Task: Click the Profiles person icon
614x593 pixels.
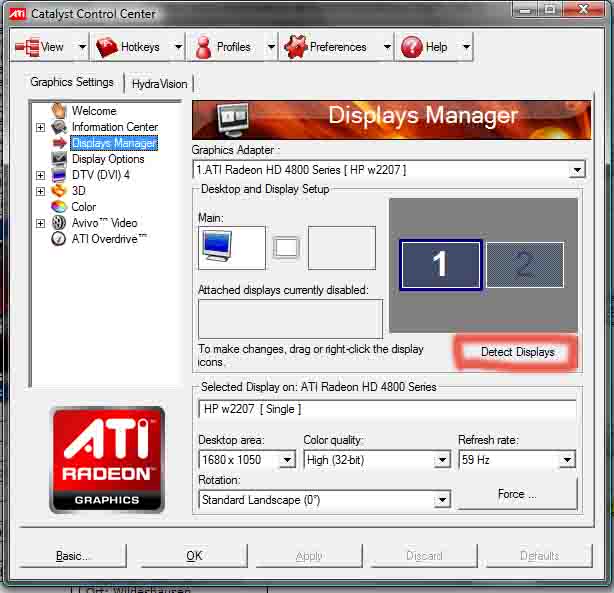Action: pos(203,47)
